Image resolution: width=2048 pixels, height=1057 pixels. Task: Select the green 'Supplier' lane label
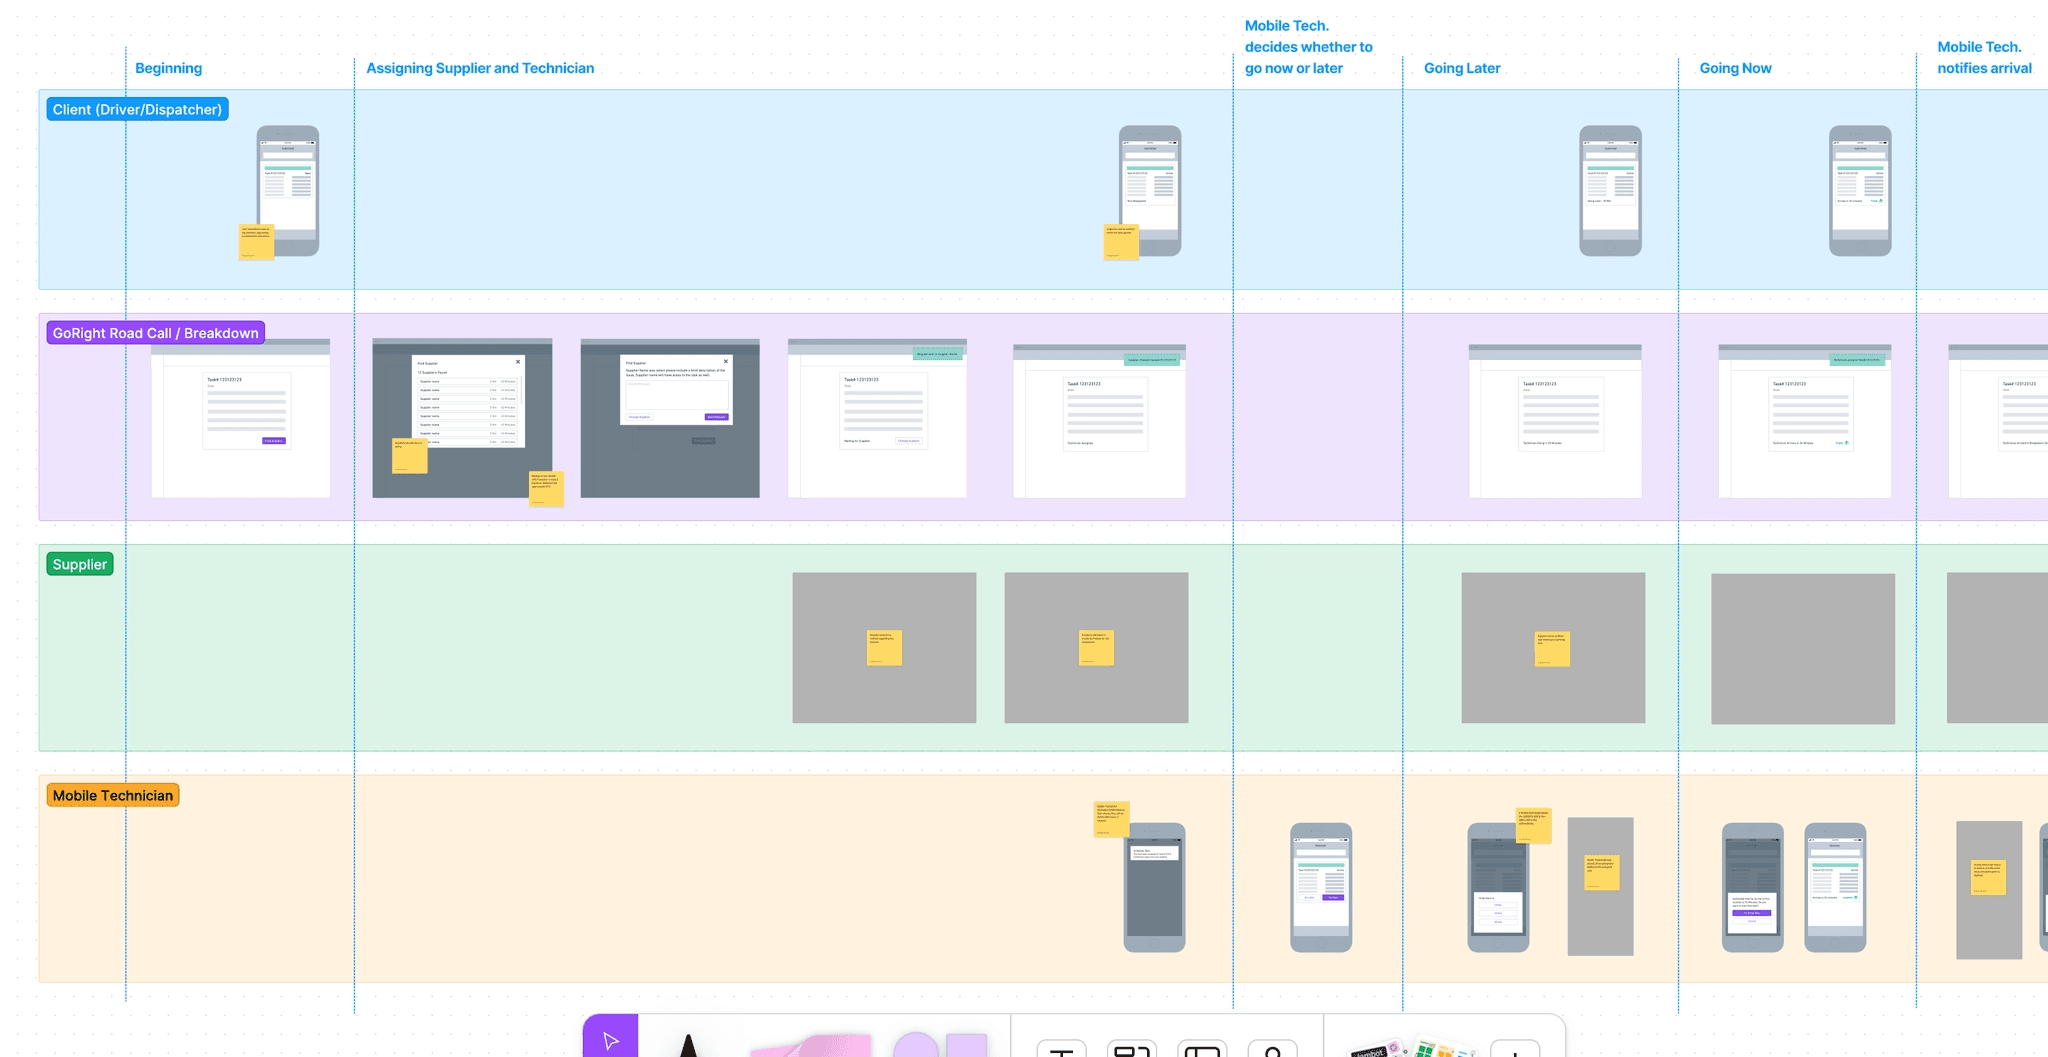click(x=79, y=564)
